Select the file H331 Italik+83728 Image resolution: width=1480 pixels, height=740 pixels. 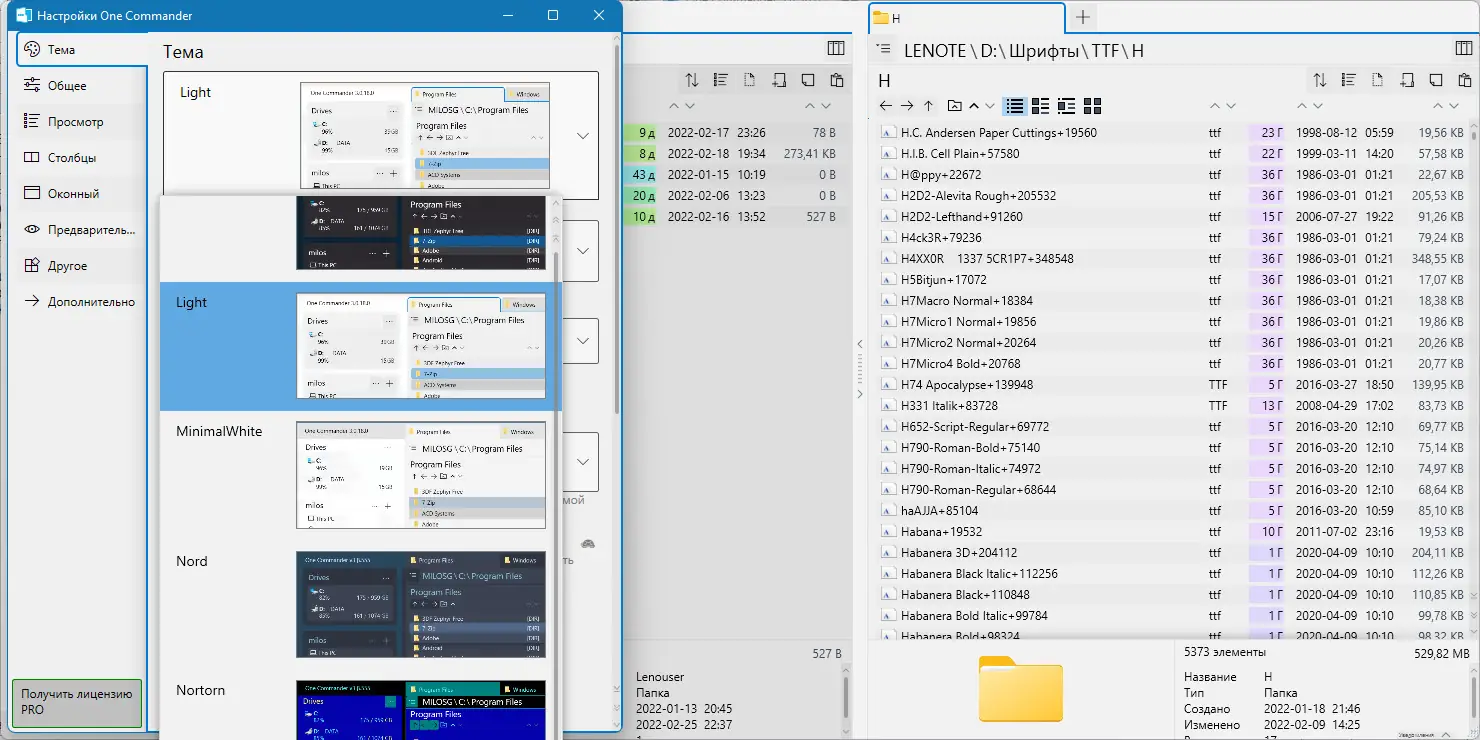pyautogui.click(x=1174, y=406)
